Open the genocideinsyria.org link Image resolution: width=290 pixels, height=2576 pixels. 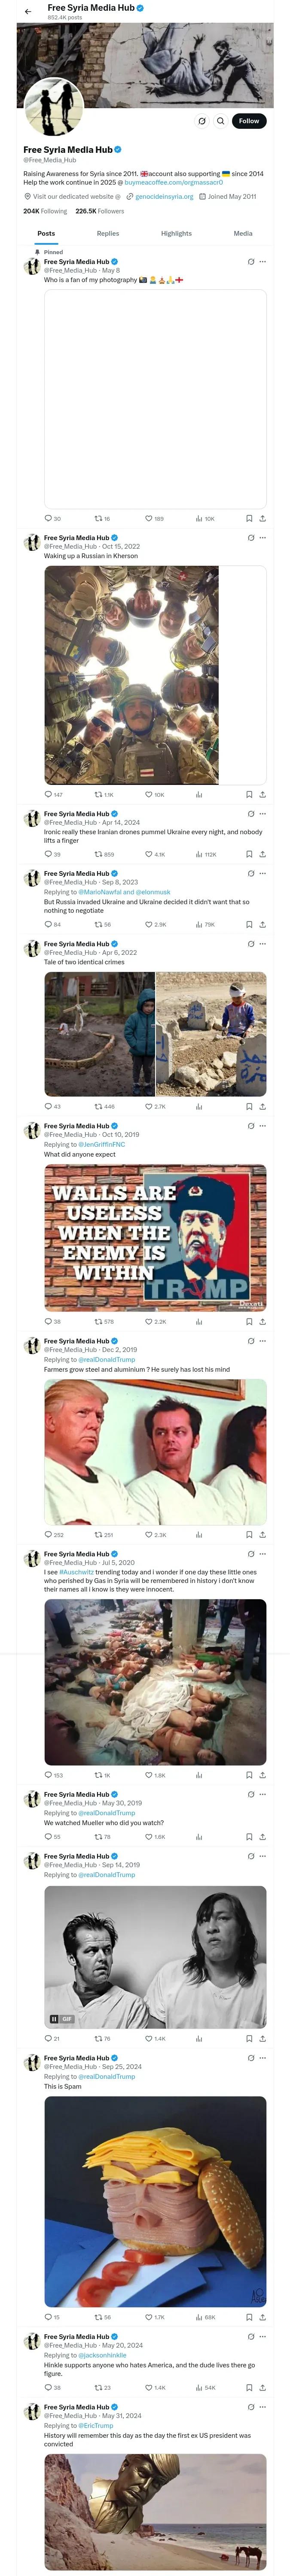(164, 197)
